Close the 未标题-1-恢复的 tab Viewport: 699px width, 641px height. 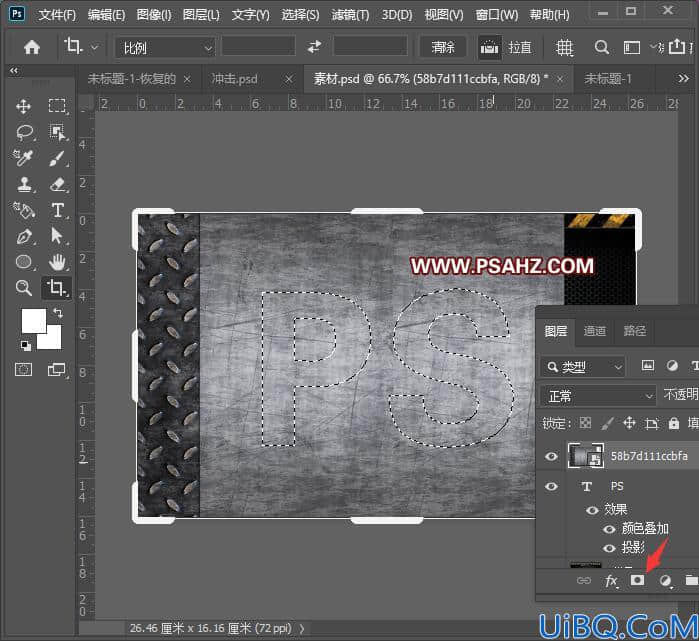pos(187,79)
